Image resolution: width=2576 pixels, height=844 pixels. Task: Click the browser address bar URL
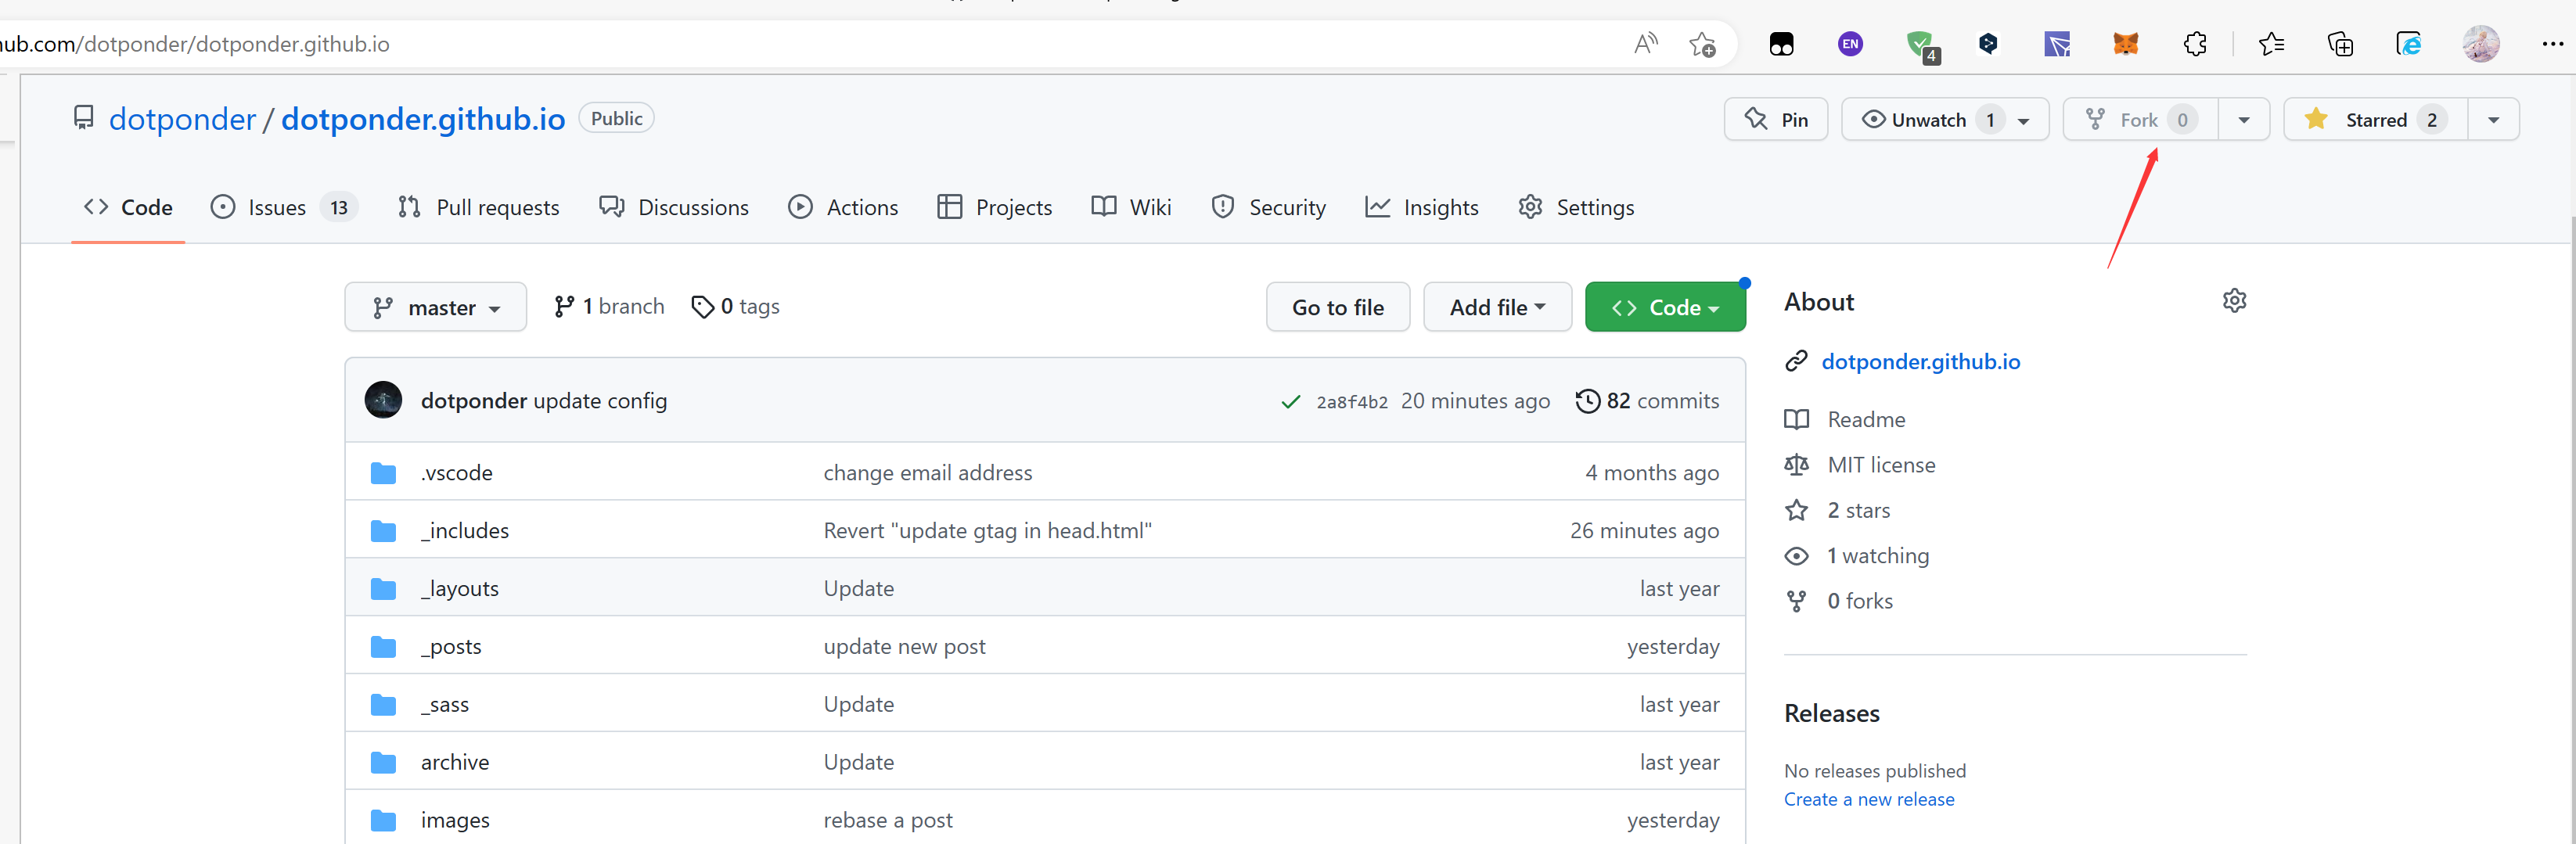click(x=195, y=44)
